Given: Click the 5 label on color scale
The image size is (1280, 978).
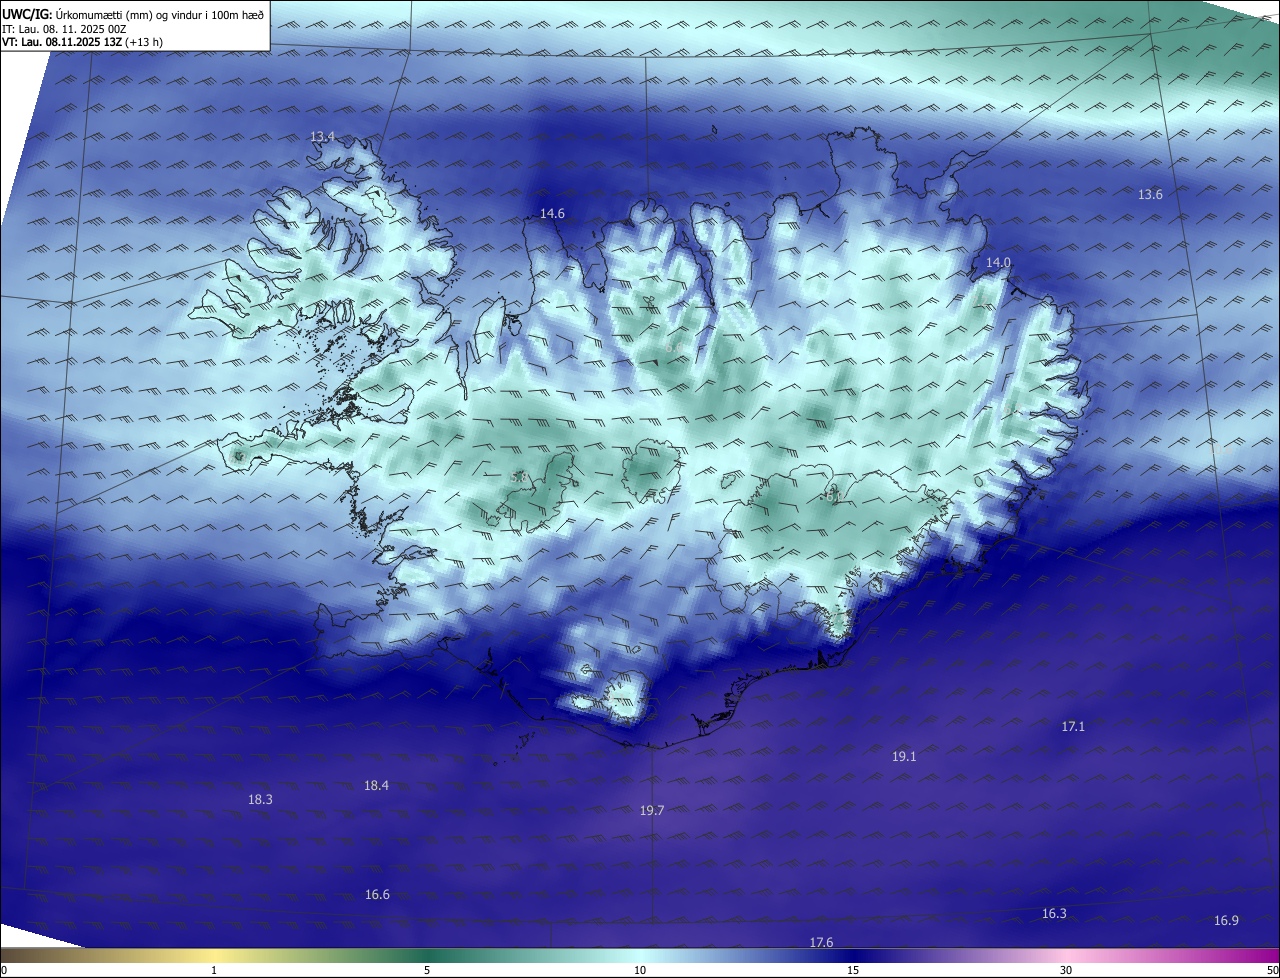Looking at the screenshot, I should coord(427,970).
